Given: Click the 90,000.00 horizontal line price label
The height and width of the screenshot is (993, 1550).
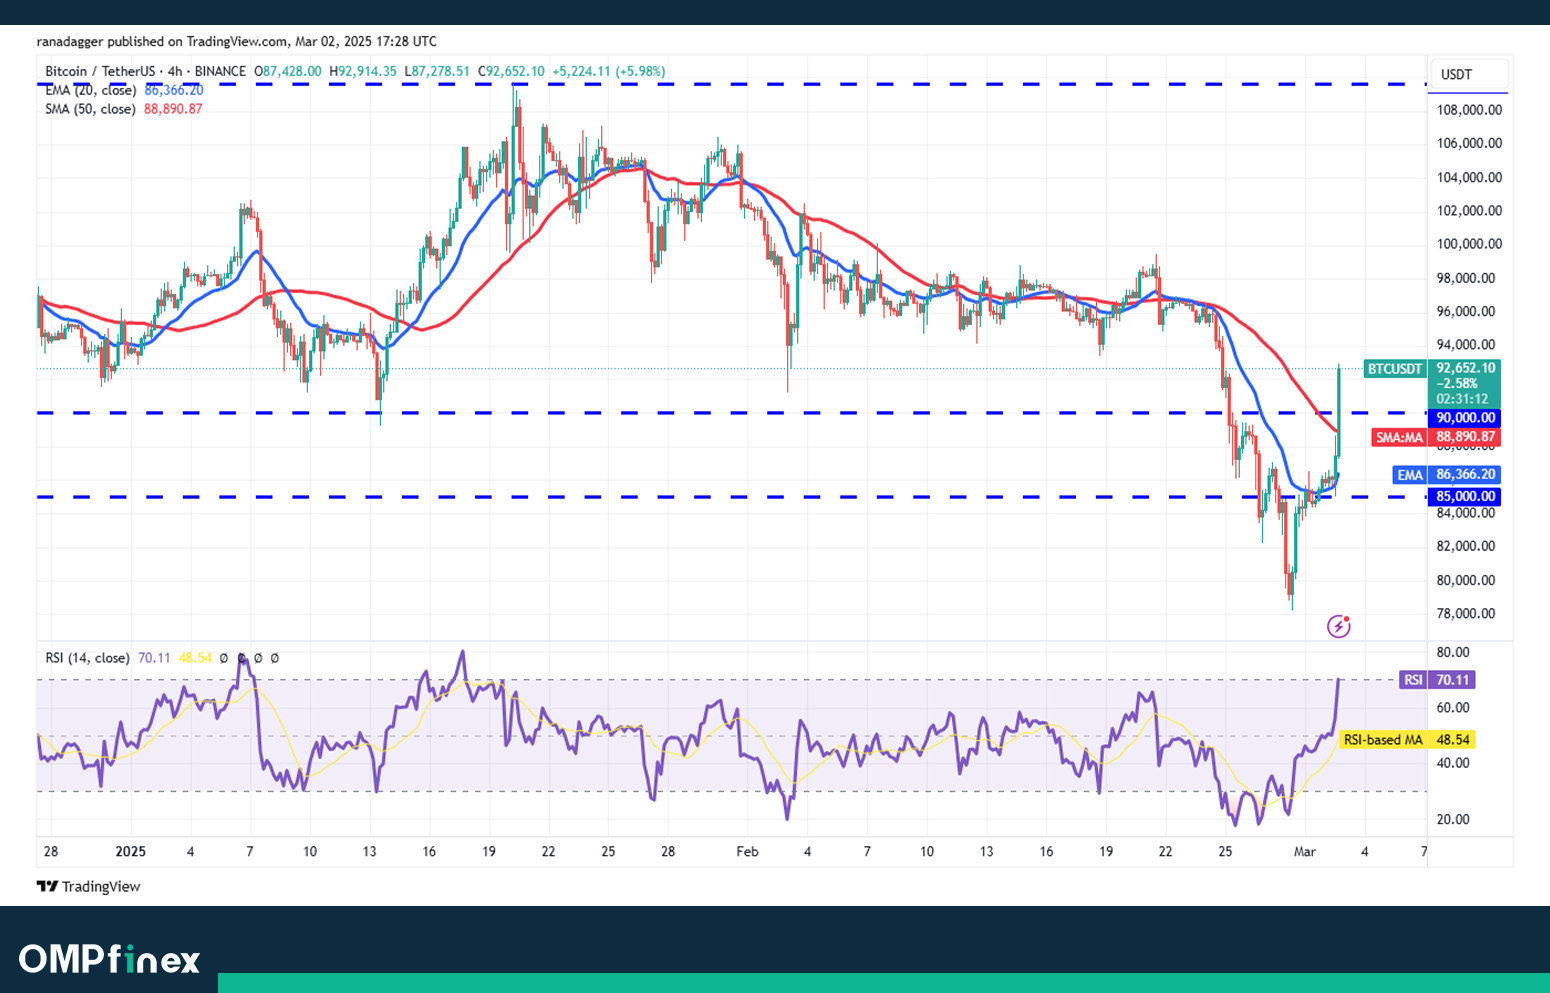Looking at the screenshot, I should tap(1465, 418).
